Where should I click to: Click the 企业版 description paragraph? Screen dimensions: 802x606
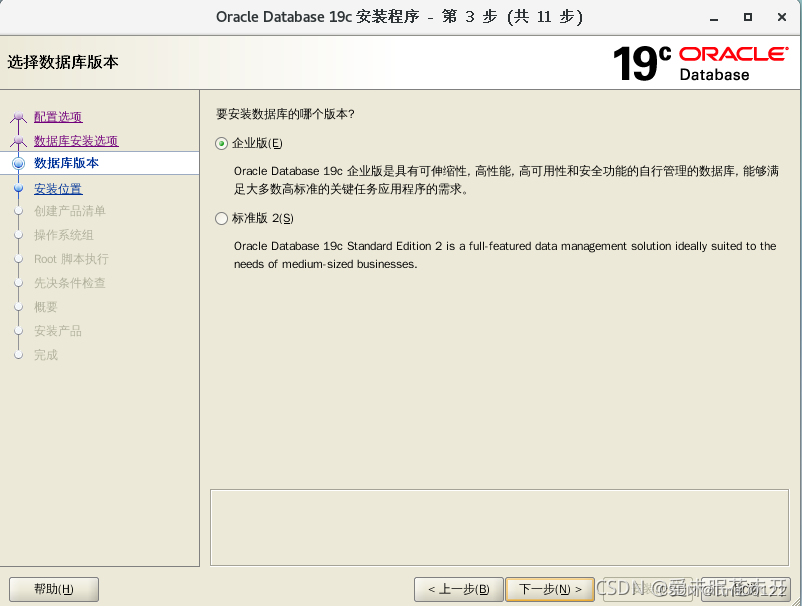tap(506, 180)
